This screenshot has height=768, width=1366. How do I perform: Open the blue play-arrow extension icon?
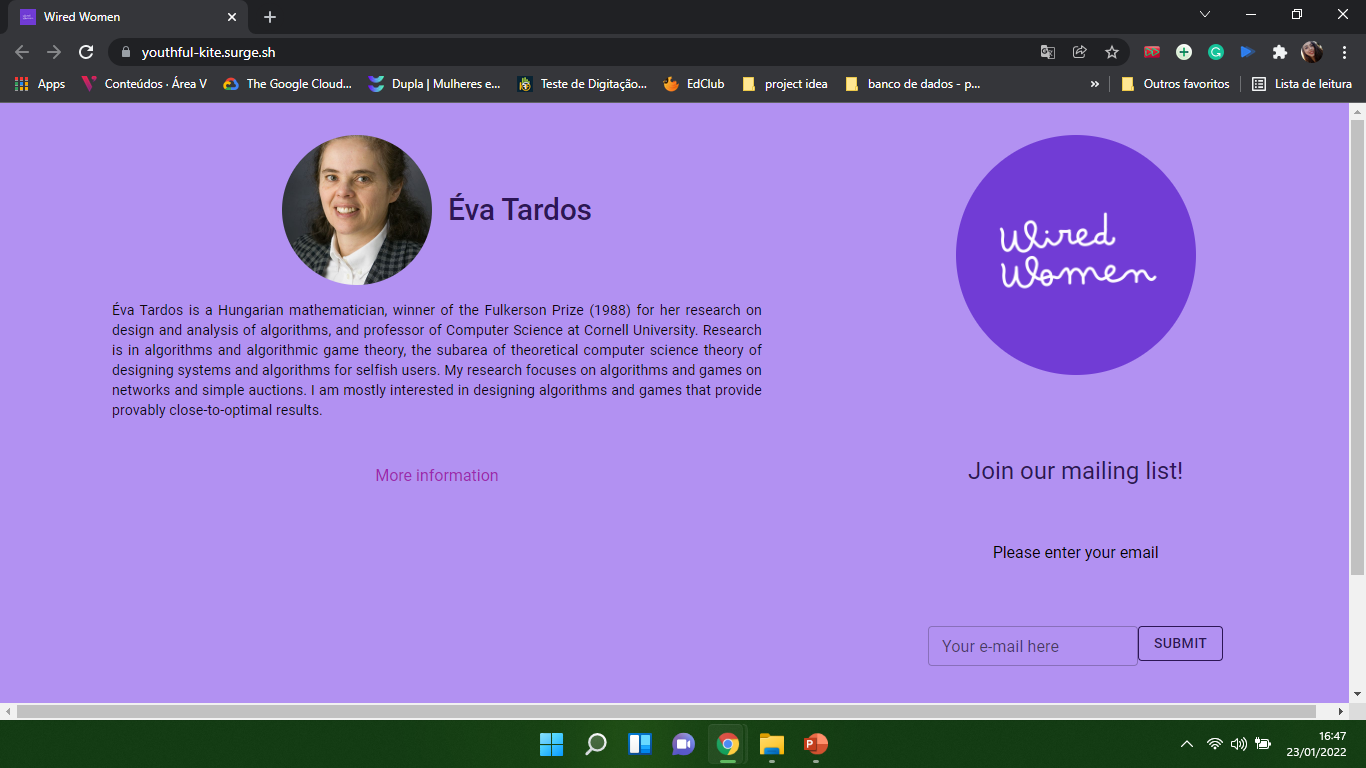[1248, 52]
